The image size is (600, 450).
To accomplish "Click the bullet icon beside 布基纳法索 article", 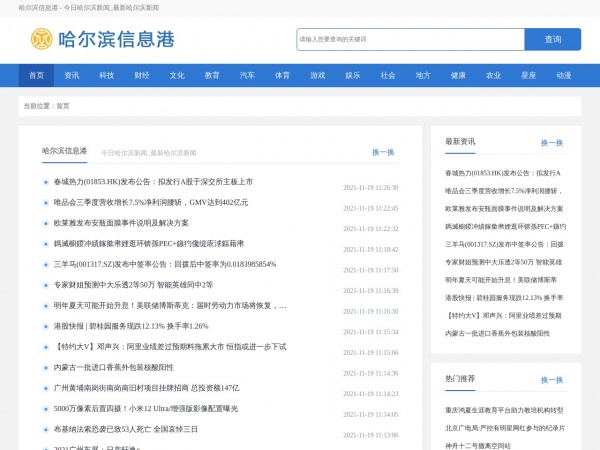I will click(x=46, y=430).
